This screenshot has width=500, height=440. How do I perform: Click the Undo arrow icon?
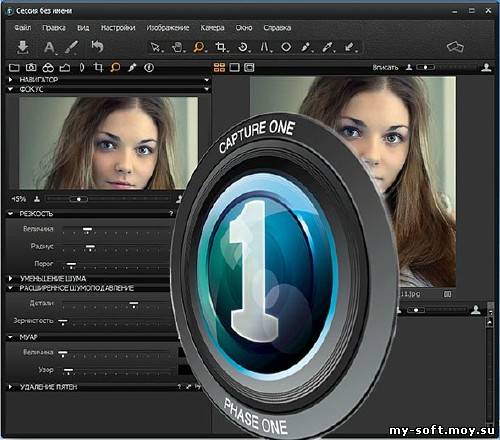pyautogui.click(x=97, y=46)
